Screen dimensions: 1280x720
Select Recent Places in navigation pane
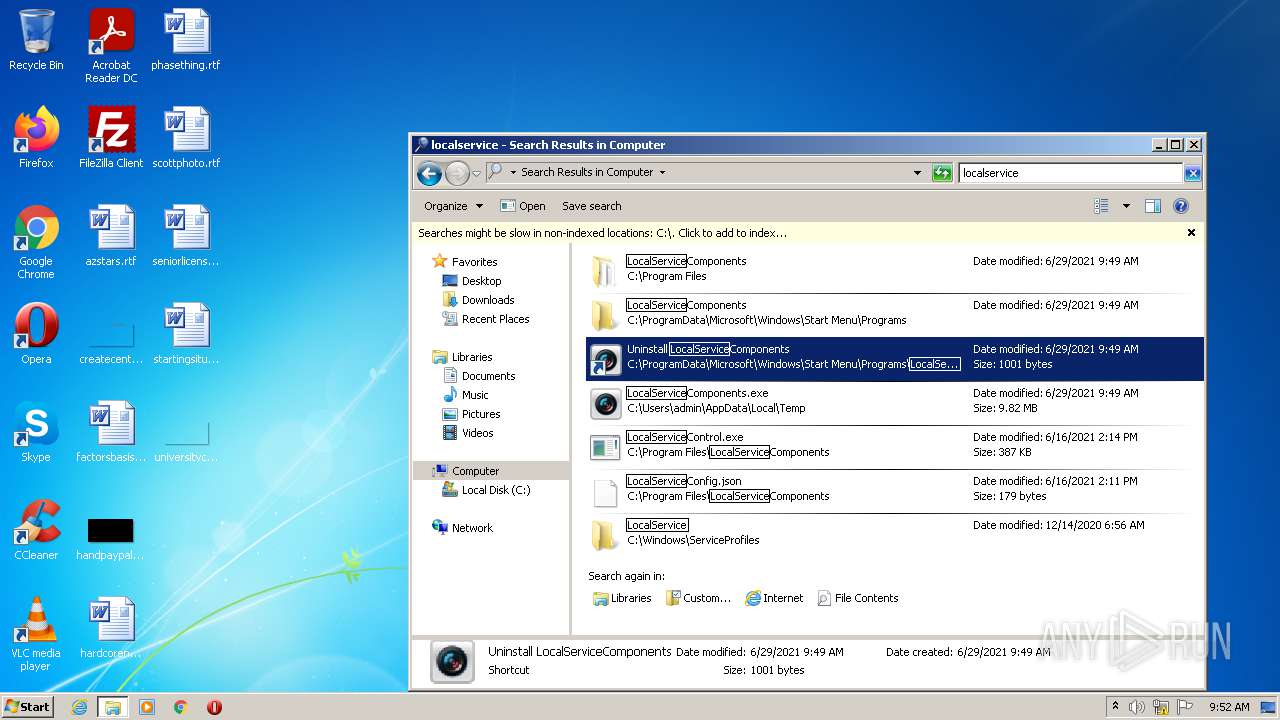(x=495, y=319)
